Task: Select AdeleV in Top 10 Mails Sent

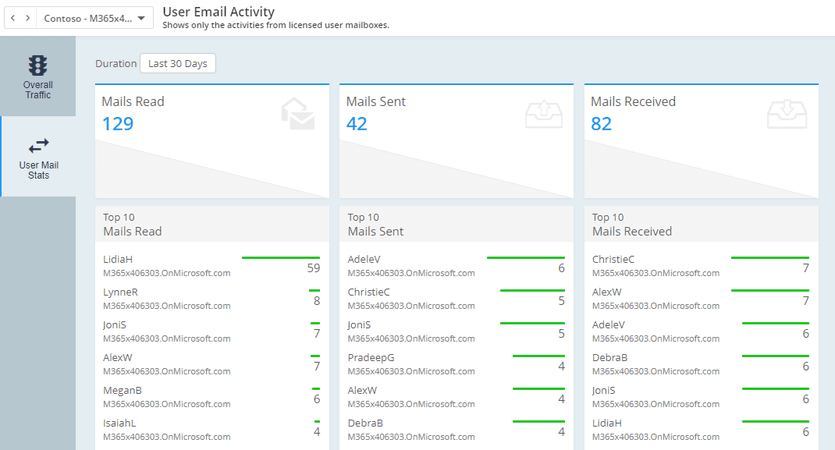Action: 364,259
